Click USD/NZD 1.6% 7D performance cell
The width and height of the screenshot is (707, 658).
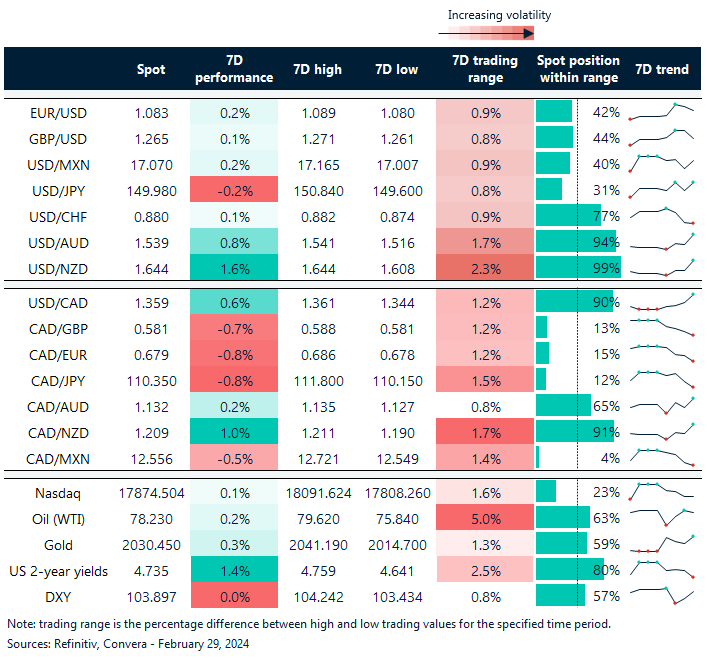point(233,267)
